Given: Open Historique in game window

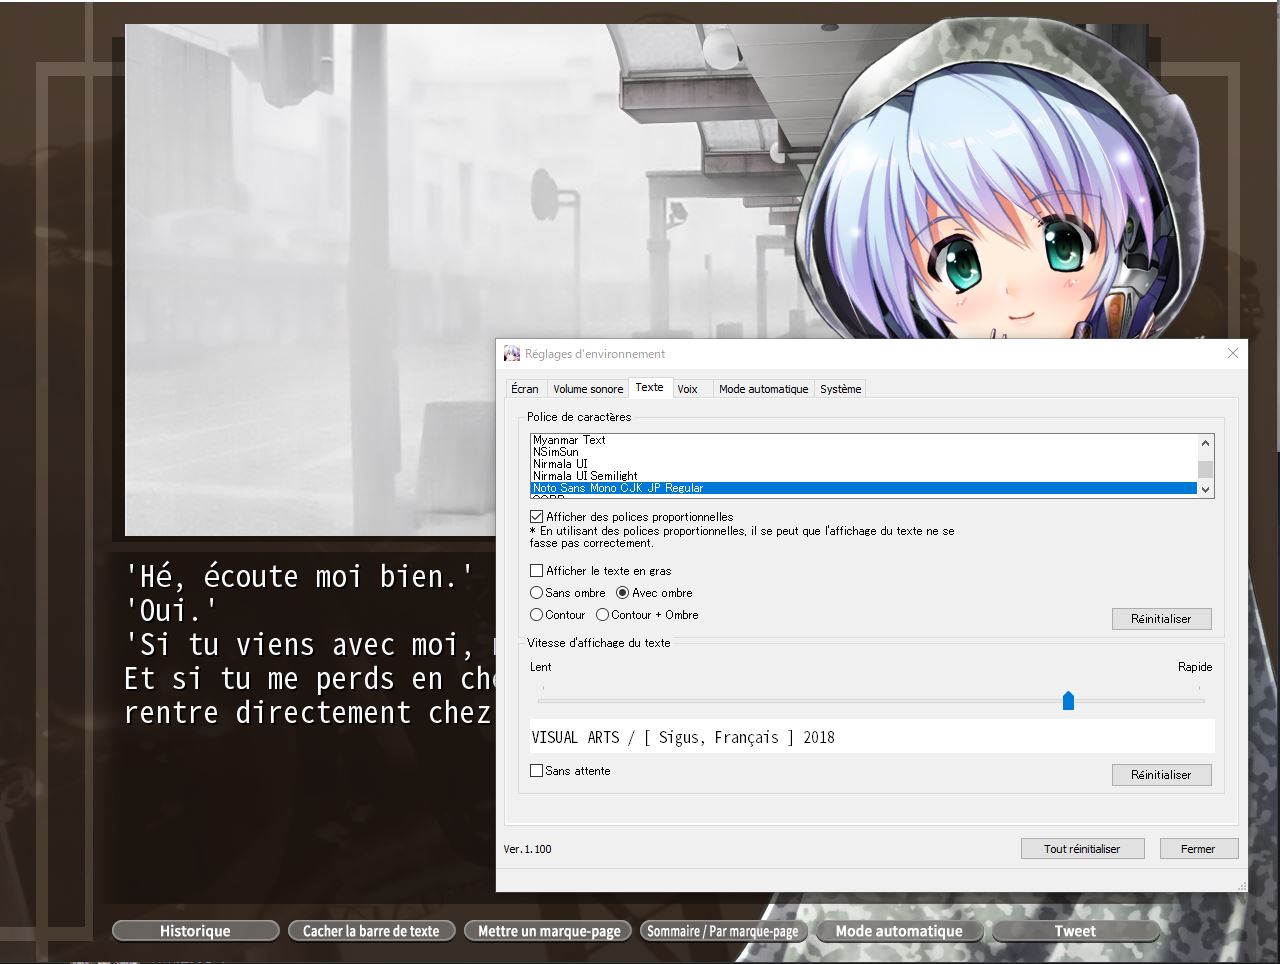Looking at the screenshot, I should pyautogui.click(x=195, y=931).
